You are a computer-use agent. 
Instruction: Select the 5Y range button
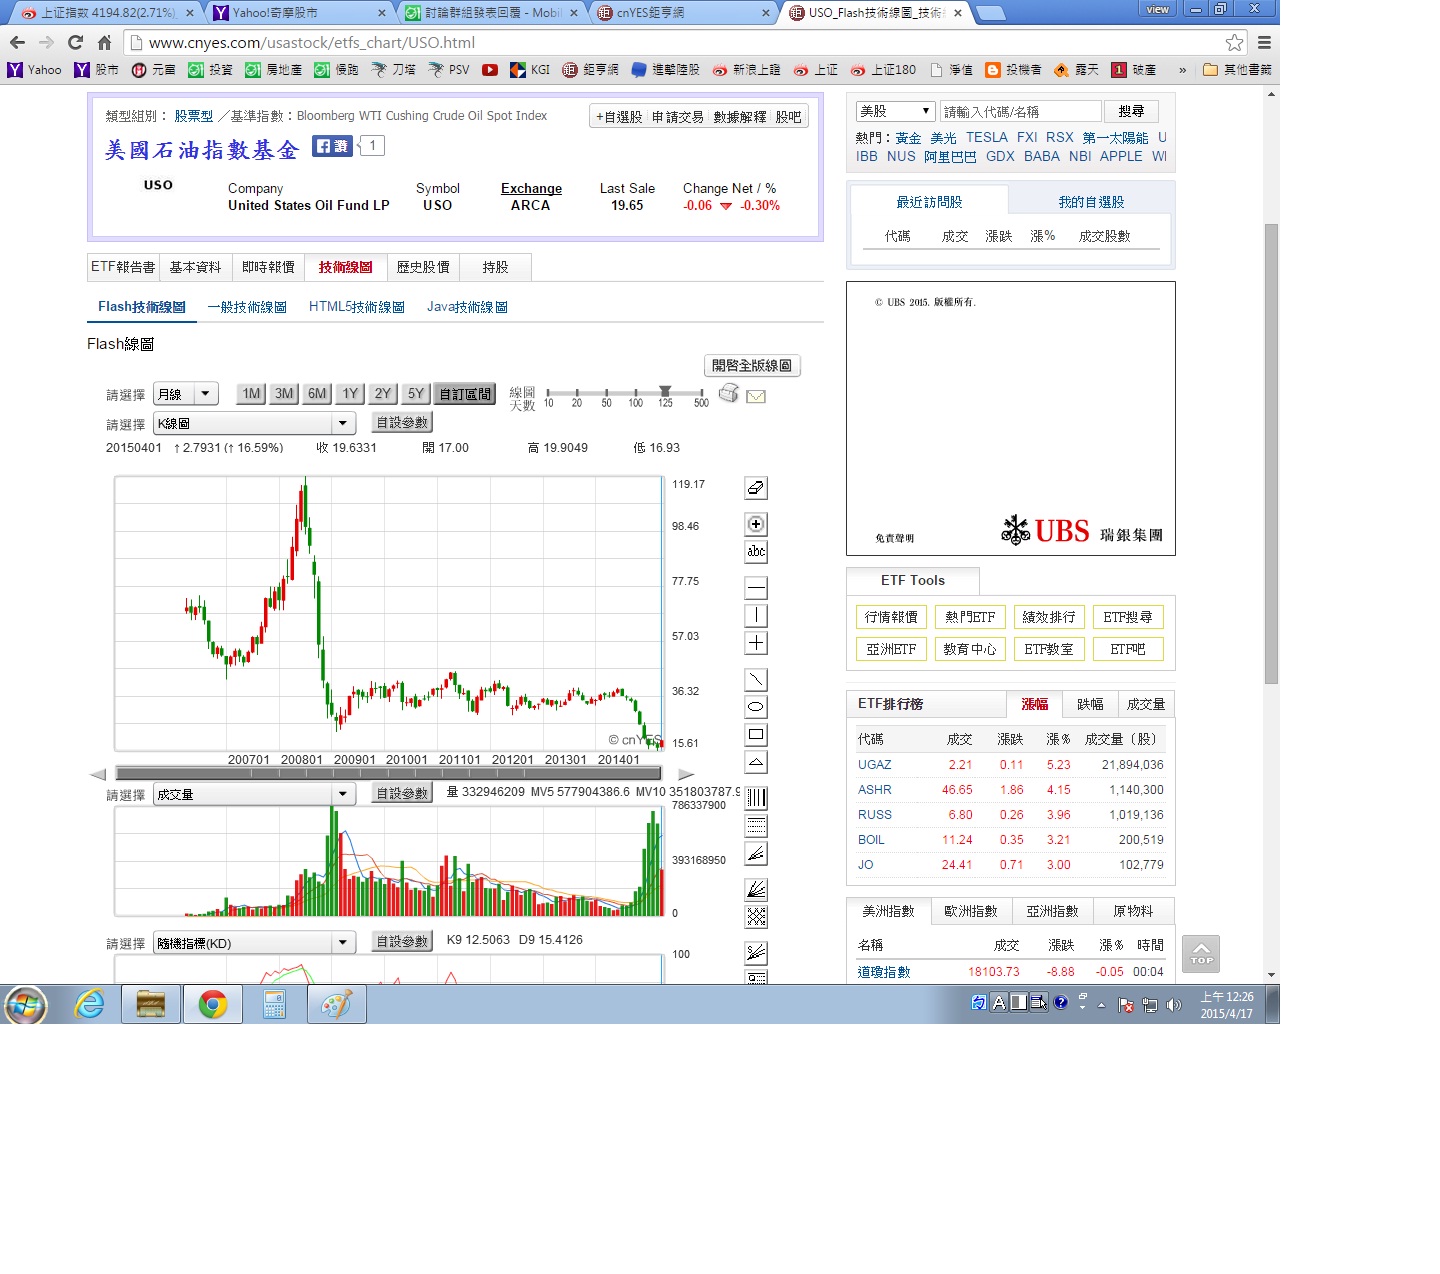point(416,394)
